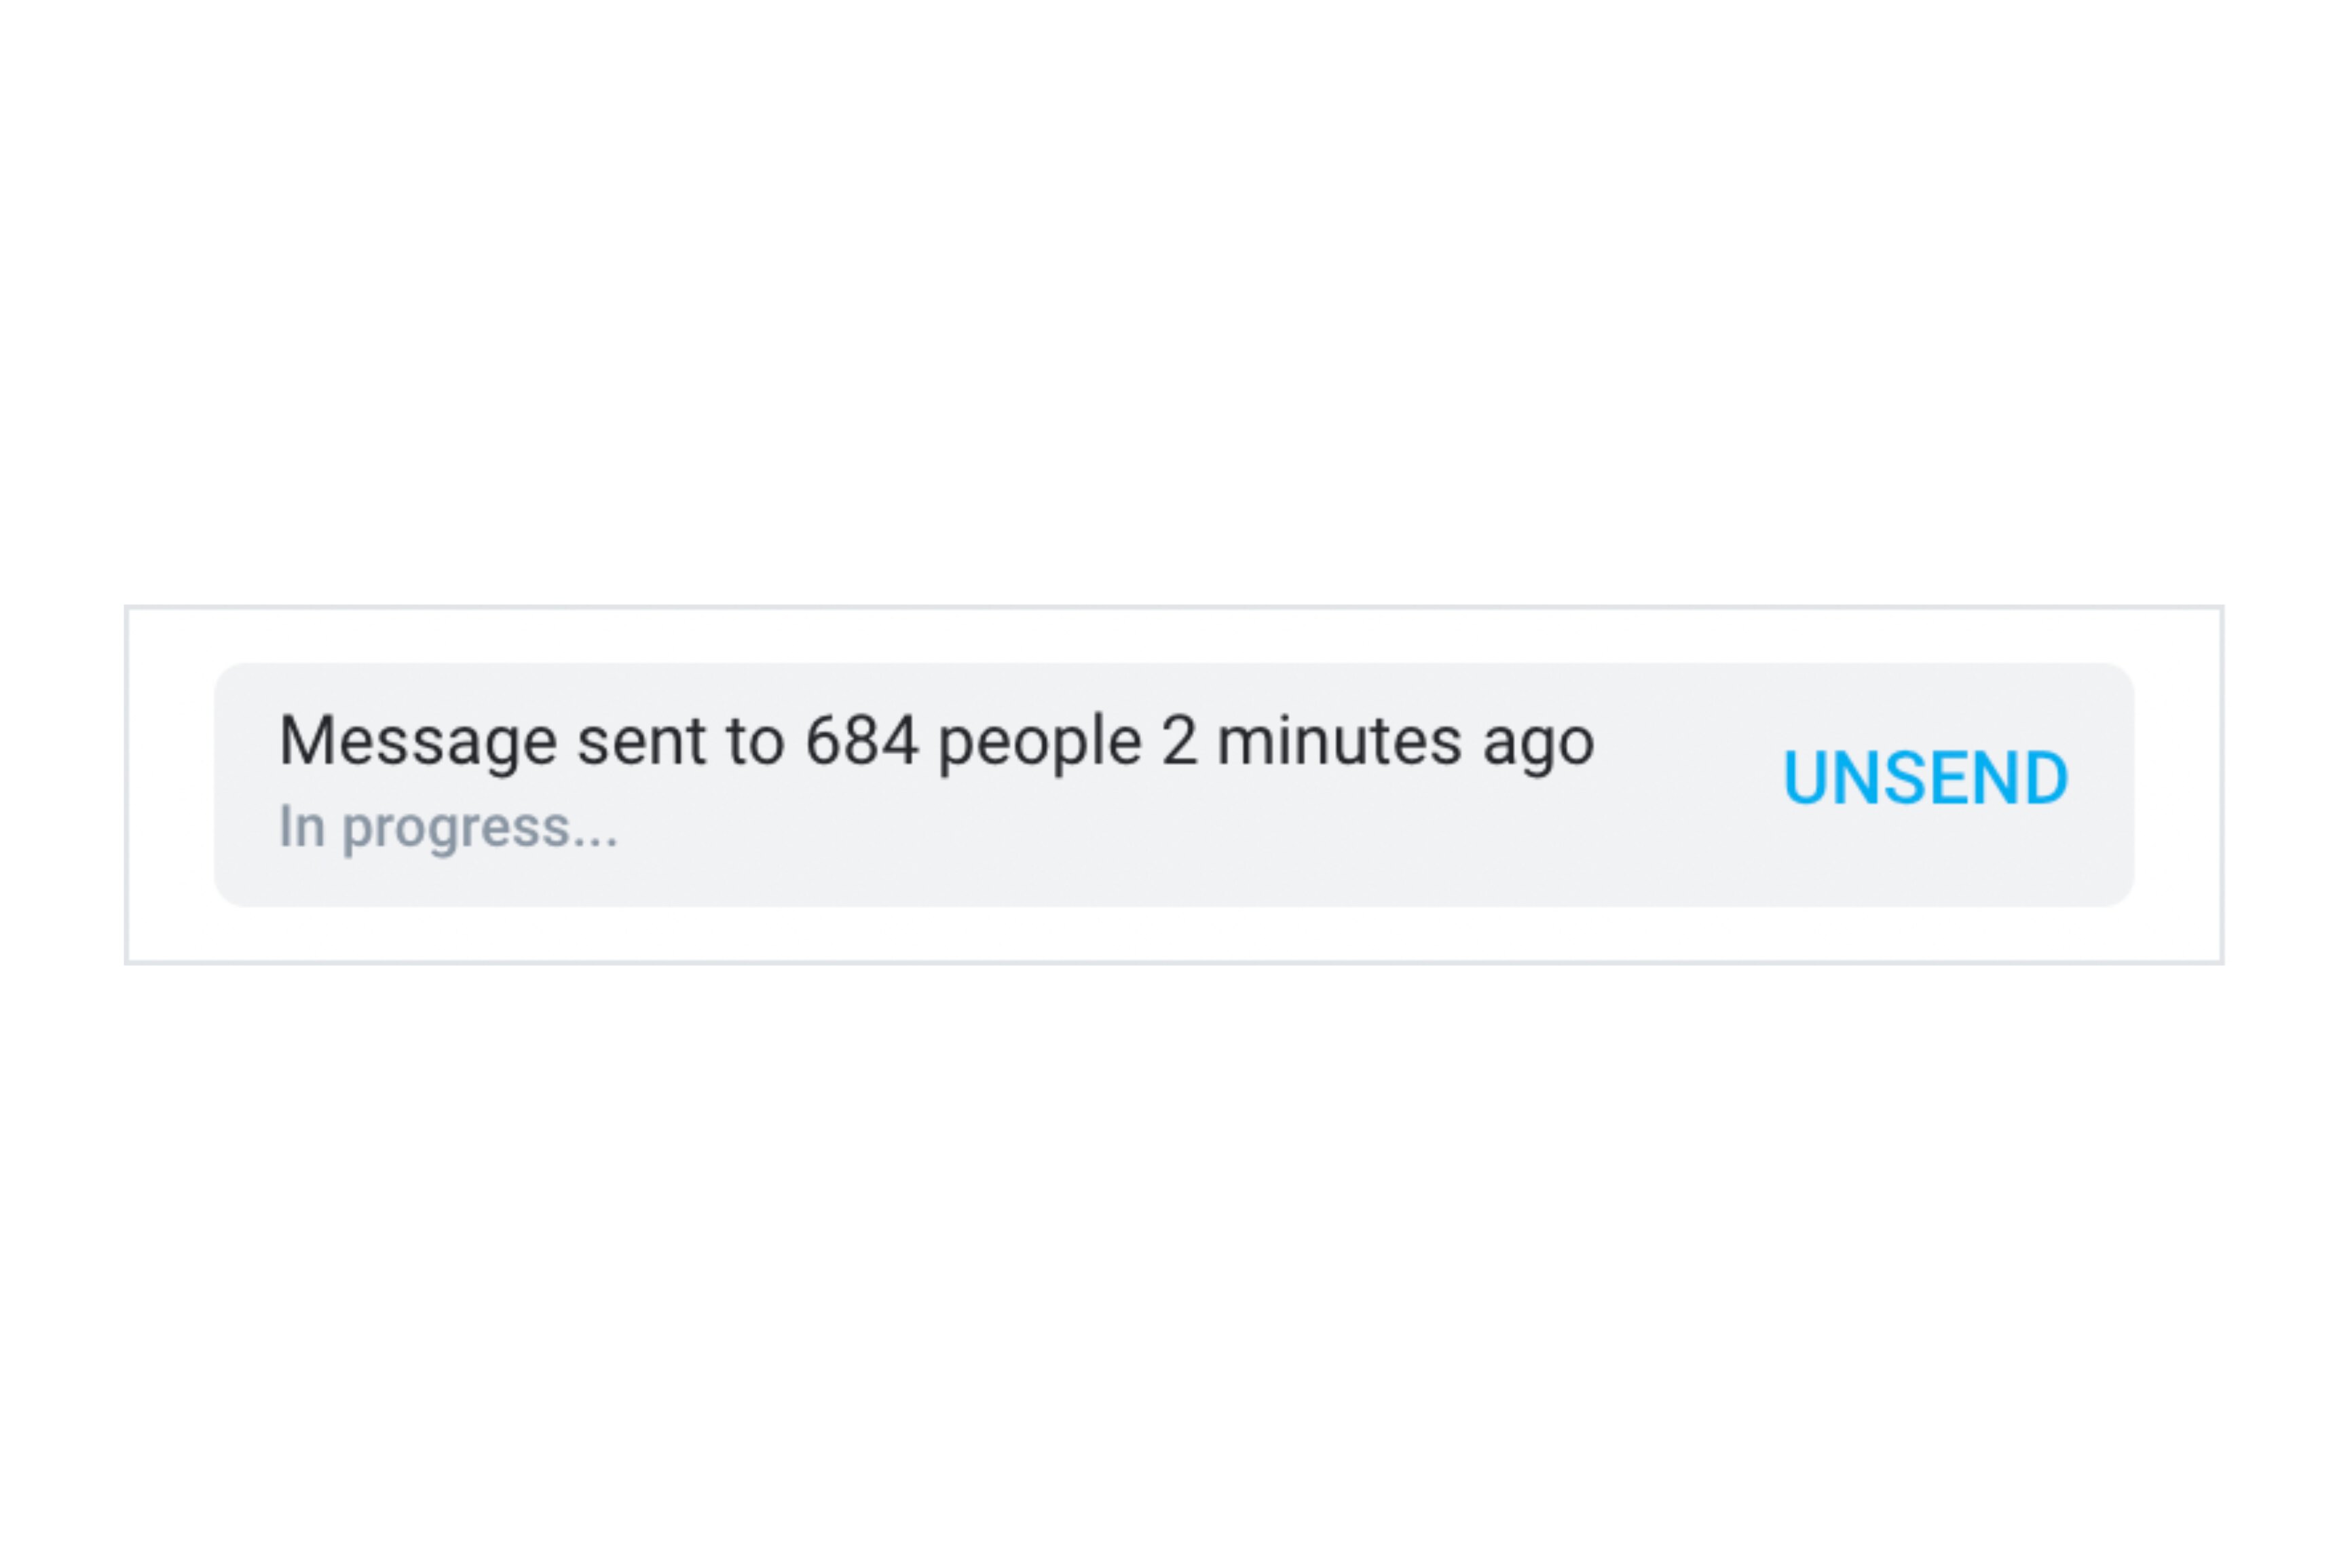Click the word 'In' before 'progress...'
2352x1568 pixels.
pyautogui.click(x=302, y=827)
